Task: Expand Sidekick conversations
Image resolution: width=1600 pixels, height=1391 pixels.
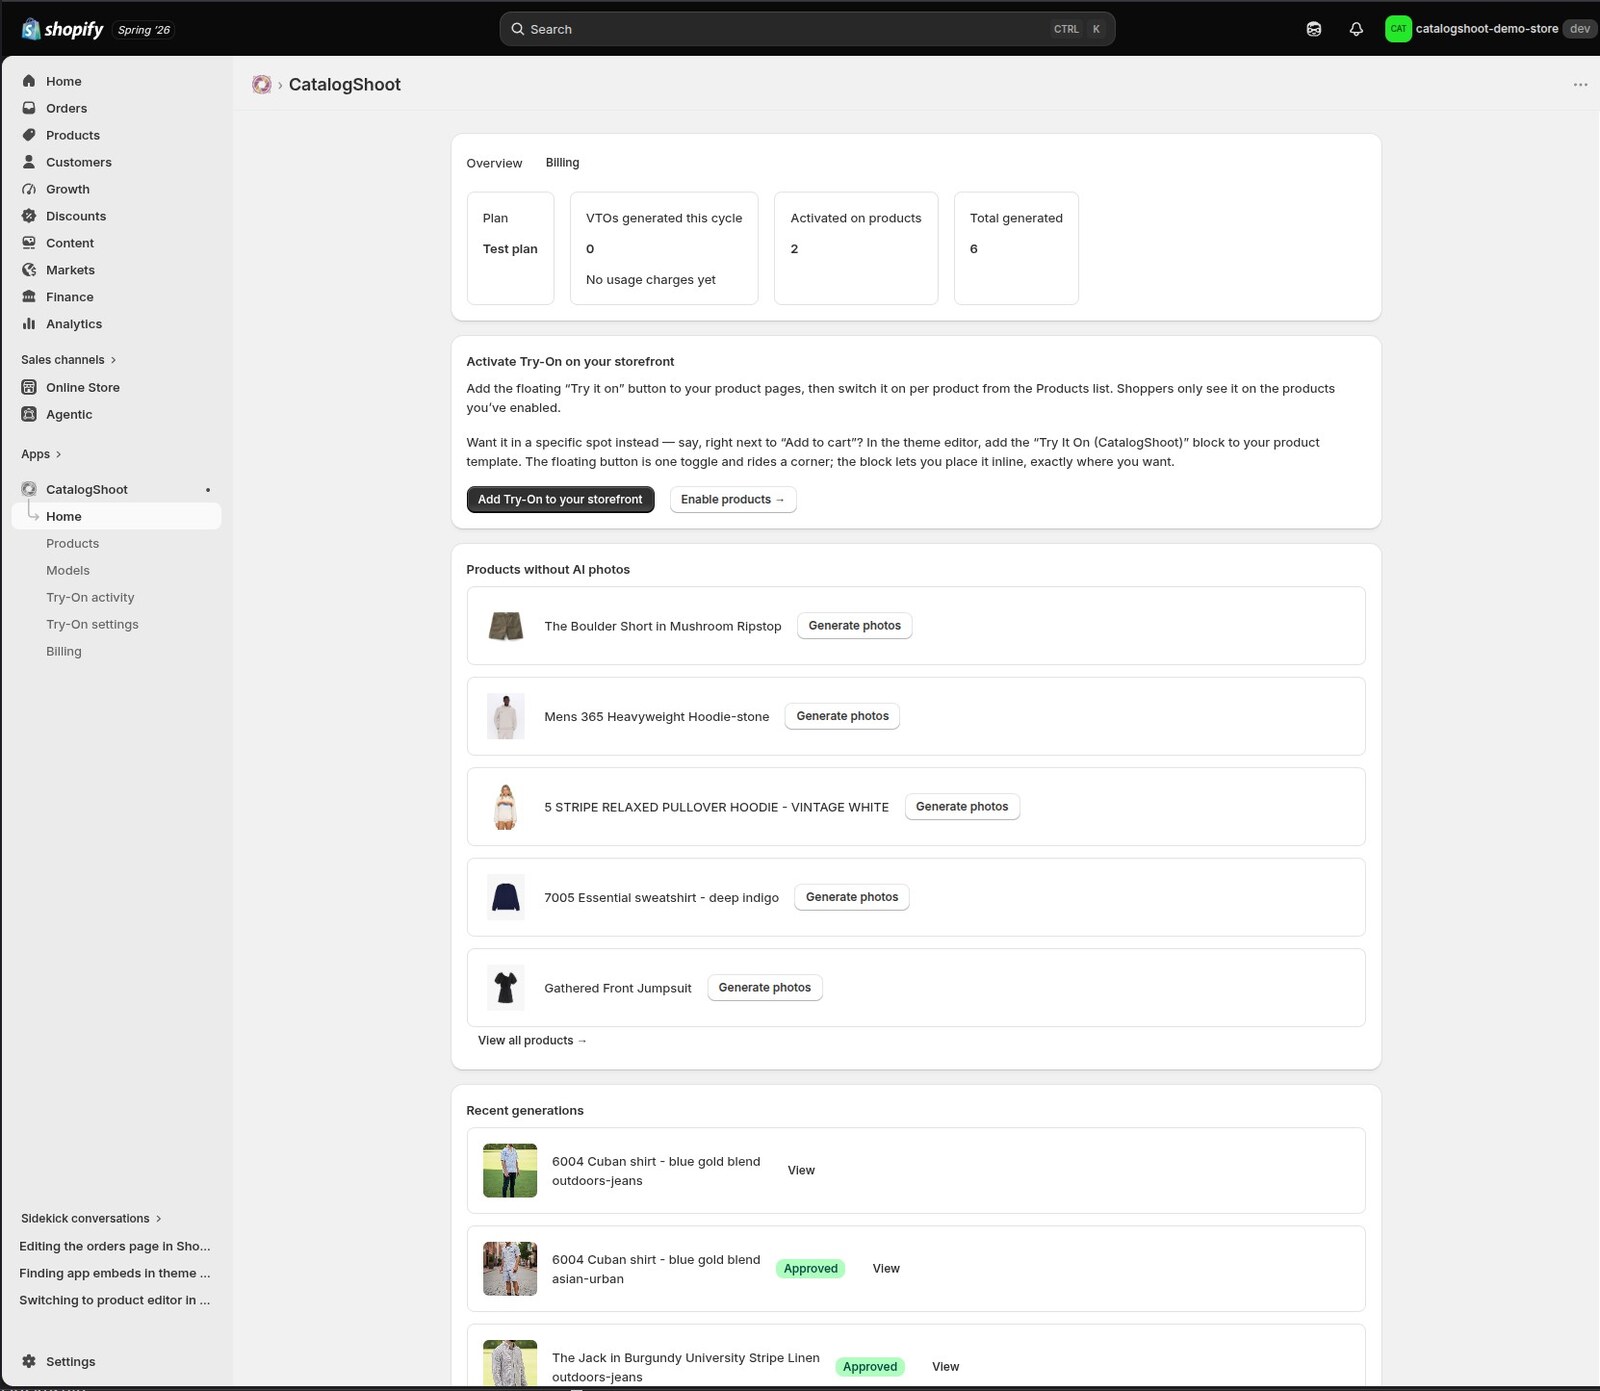Action: pos(91,1218)
